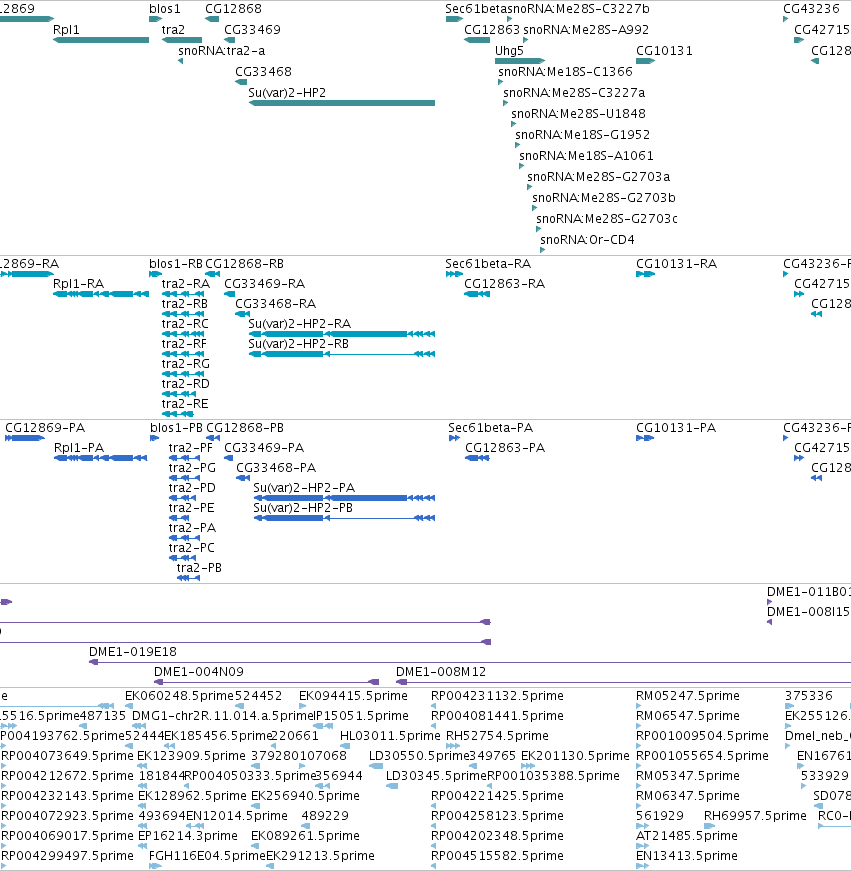The width and height of the screenshot is (851, 871).
Task: Click the RM05247.5prime EST label
Action: click(x=688, y=696)
